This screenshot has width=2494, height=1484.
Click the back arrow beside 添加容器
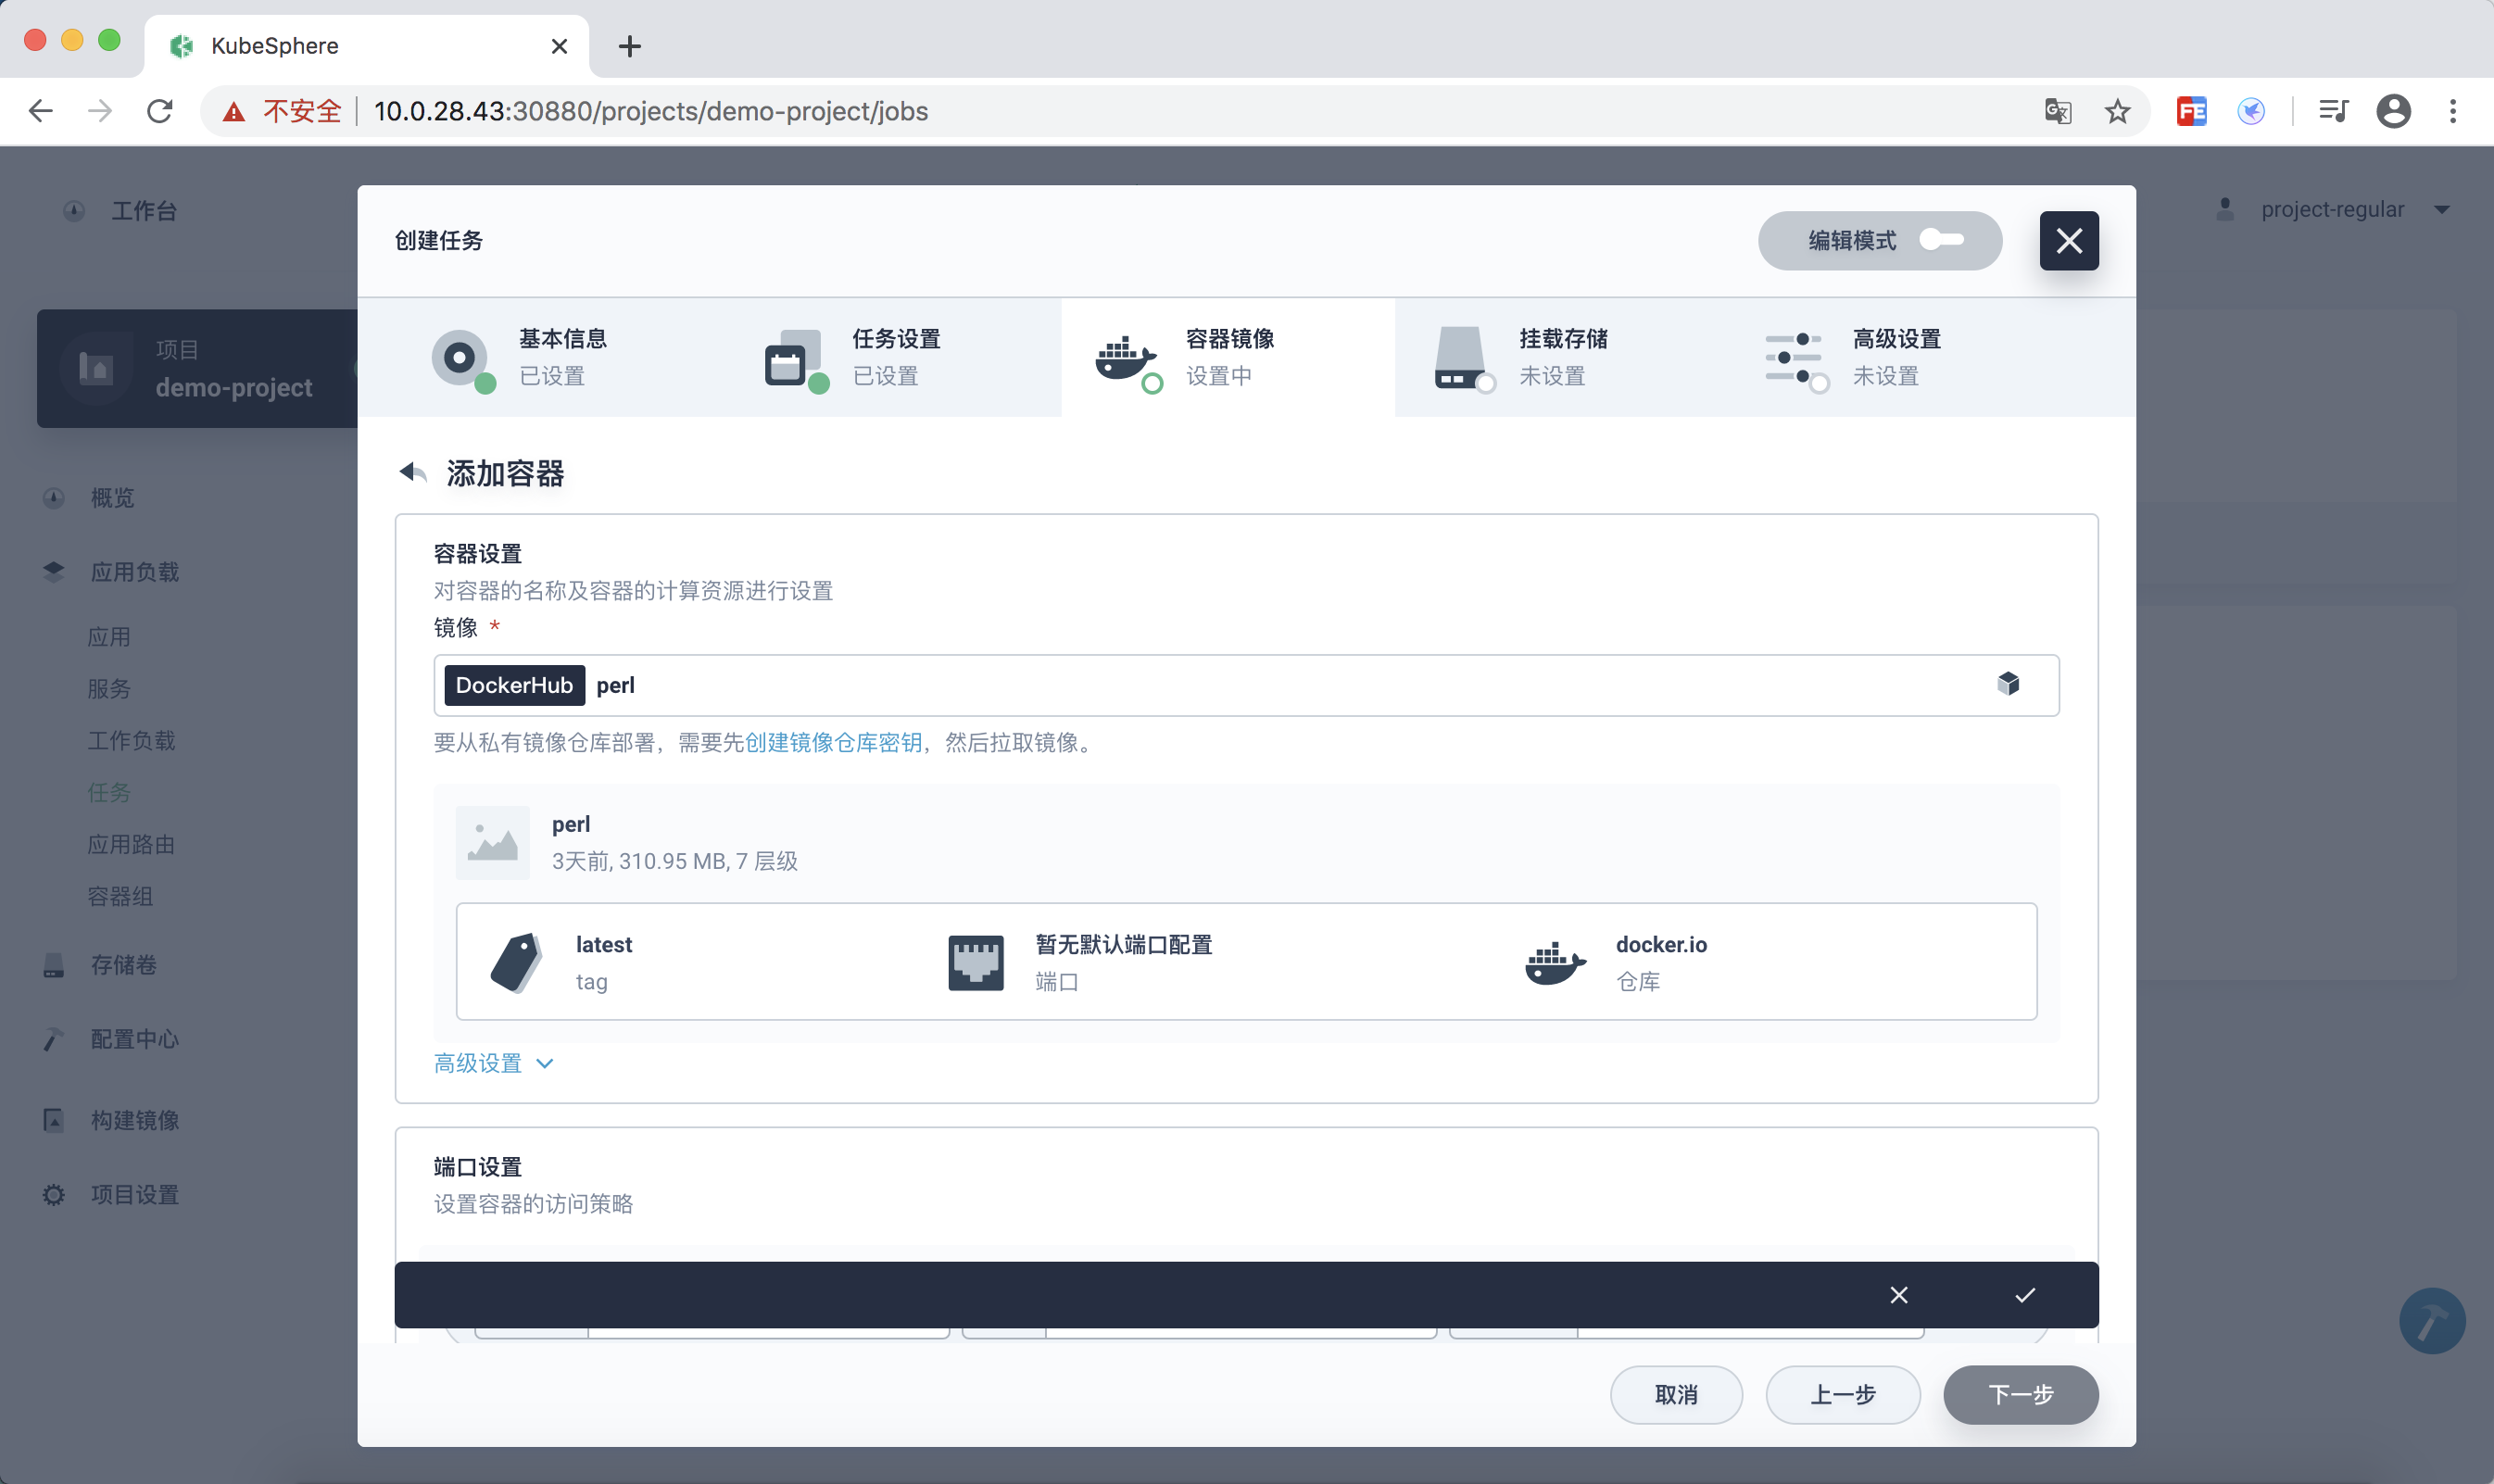tap(412, 472)
